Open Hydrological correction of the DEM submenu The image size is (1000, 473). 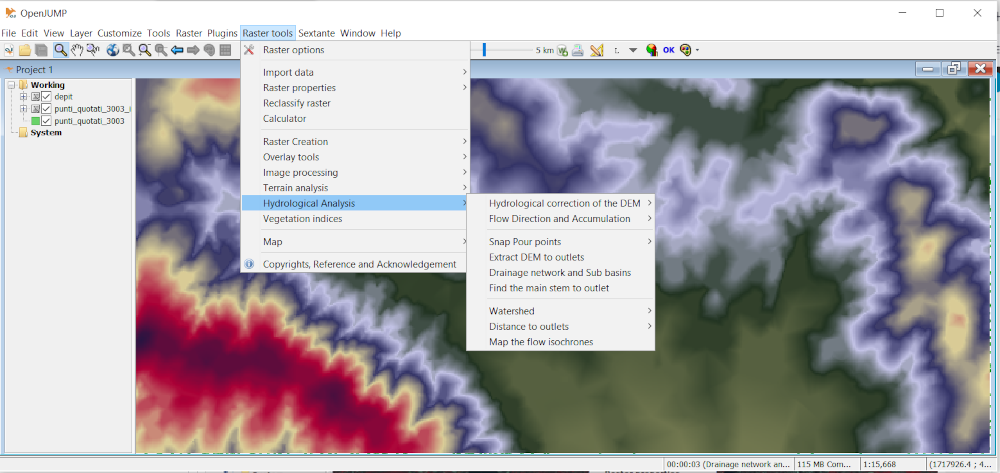tap(561, 203)
